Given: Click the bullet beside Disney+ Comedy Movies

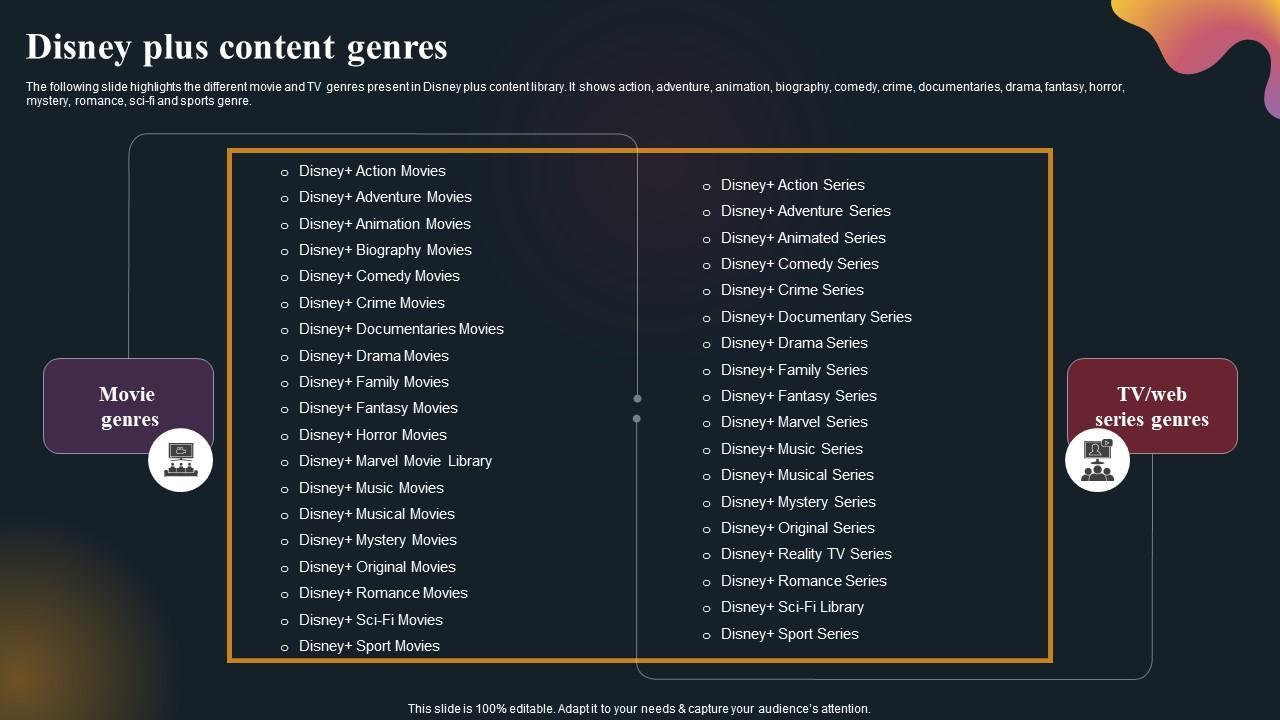Looking at the screenshot, I should [285, 278].
